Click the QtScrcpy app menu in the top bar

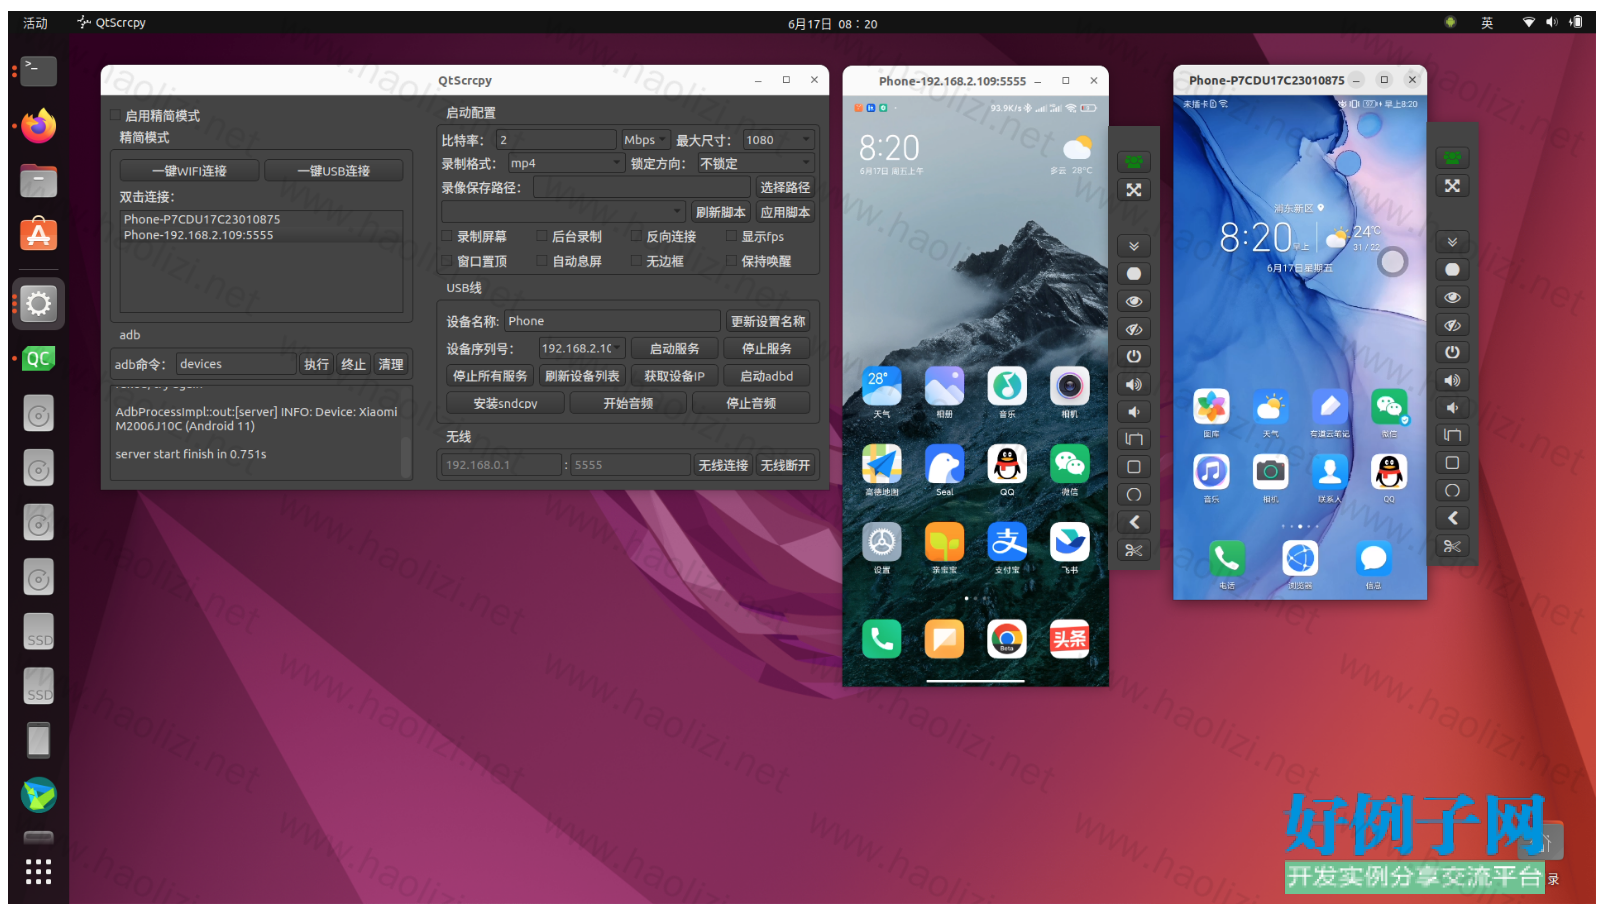[112, 23]
